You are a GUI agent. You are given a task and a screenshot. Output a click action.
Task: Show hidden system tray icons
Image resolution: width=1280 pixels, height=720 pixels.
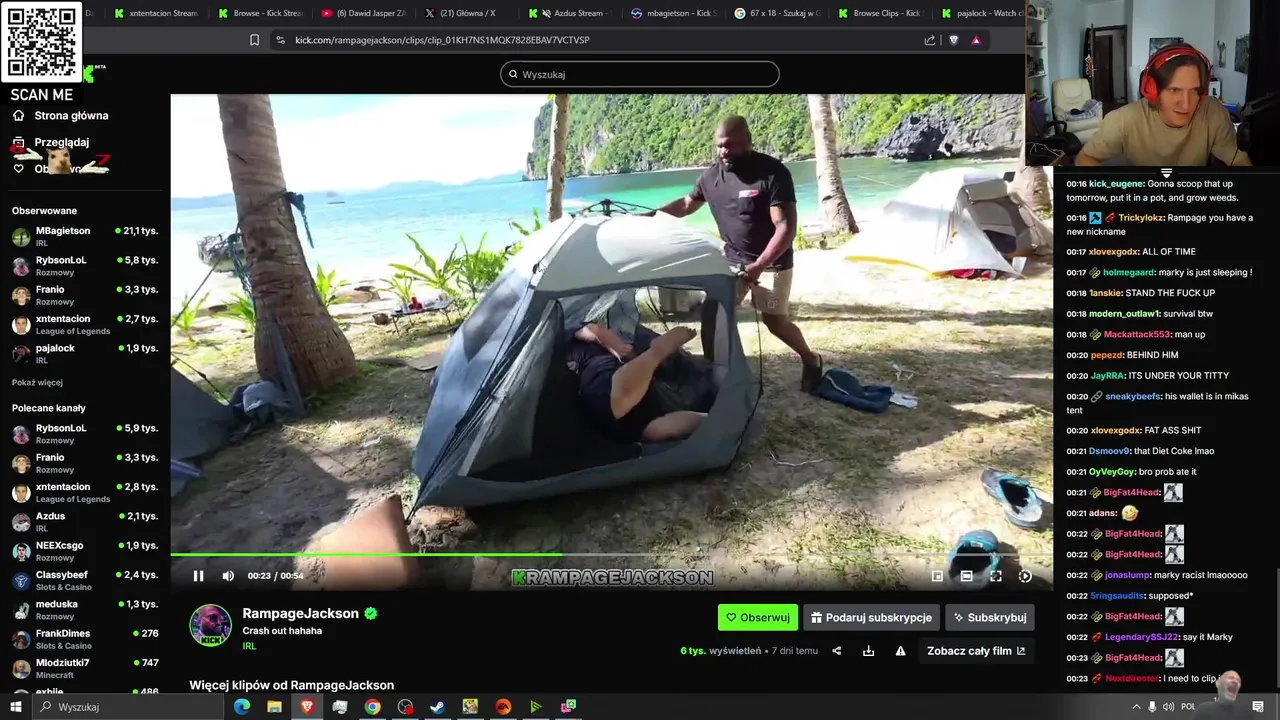pos(1136,707)
